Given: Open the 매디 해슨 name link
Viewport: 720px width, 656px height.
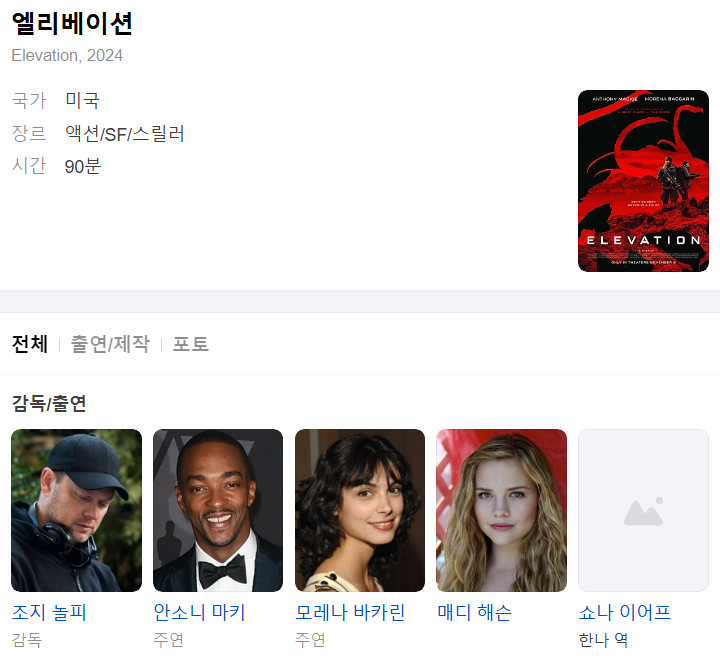Looking at the screenshot, I should (474, 612).
